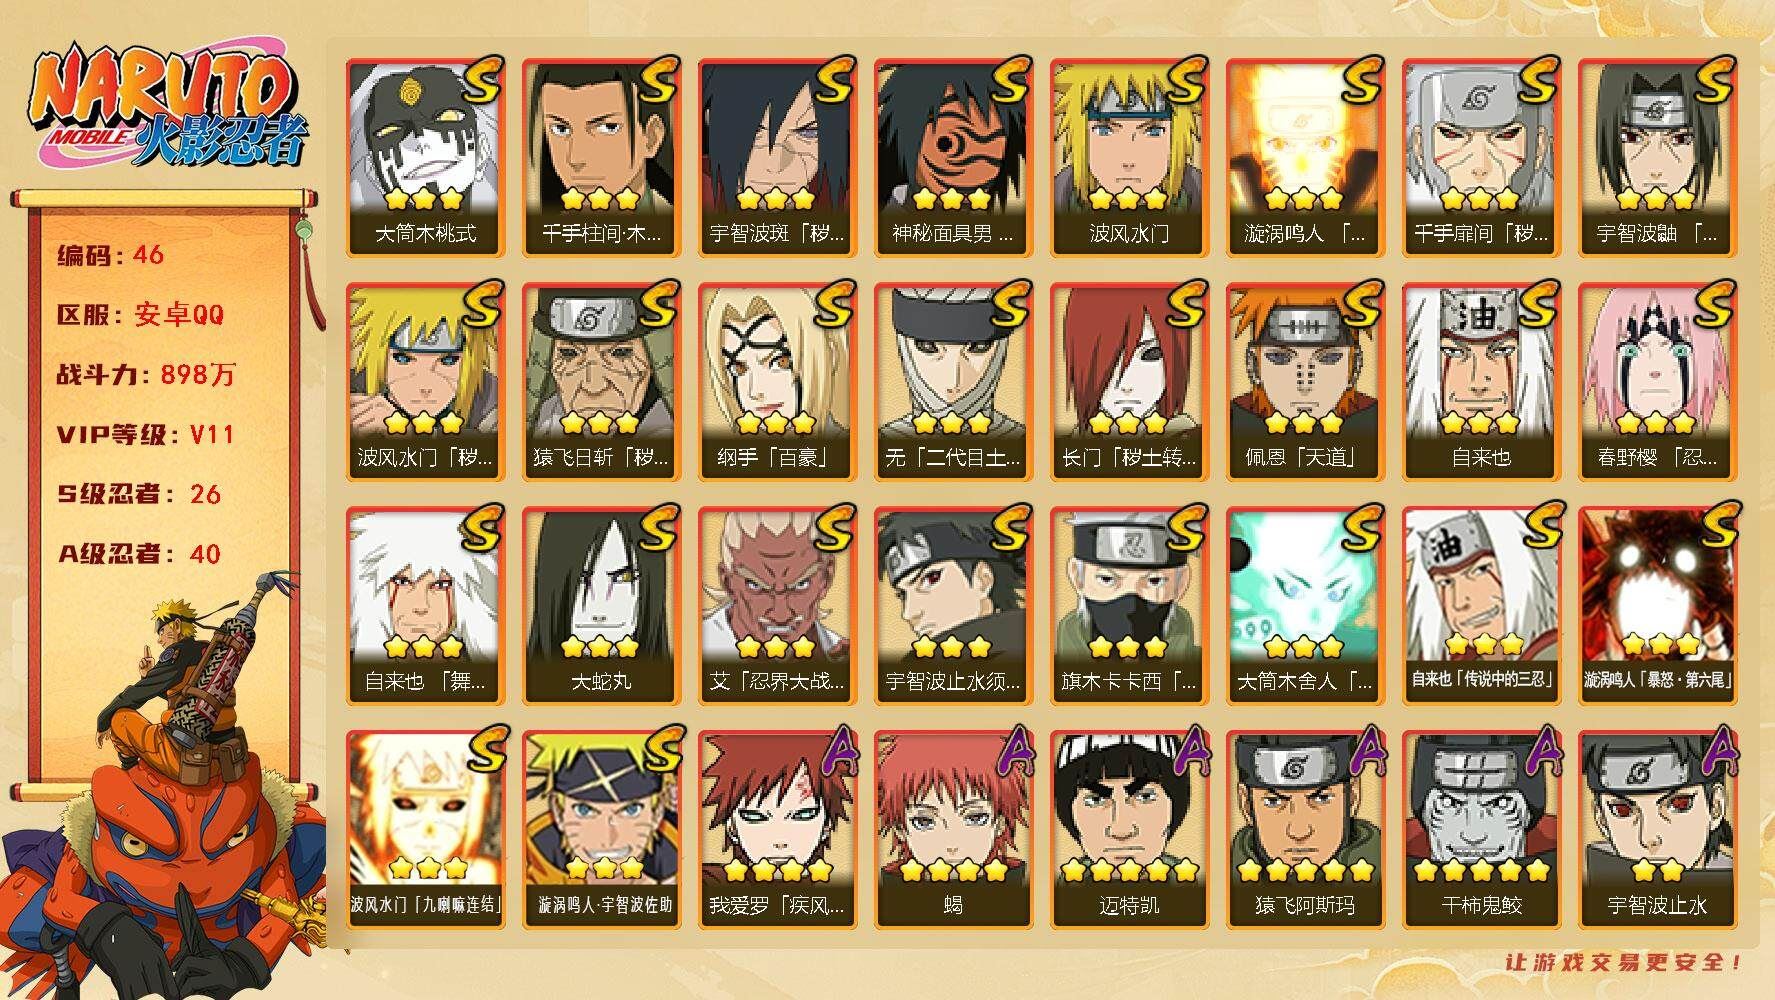Open the 波风水门「九喇嘛连结」 card
Screen dimensions: 1775x1000
425,829
